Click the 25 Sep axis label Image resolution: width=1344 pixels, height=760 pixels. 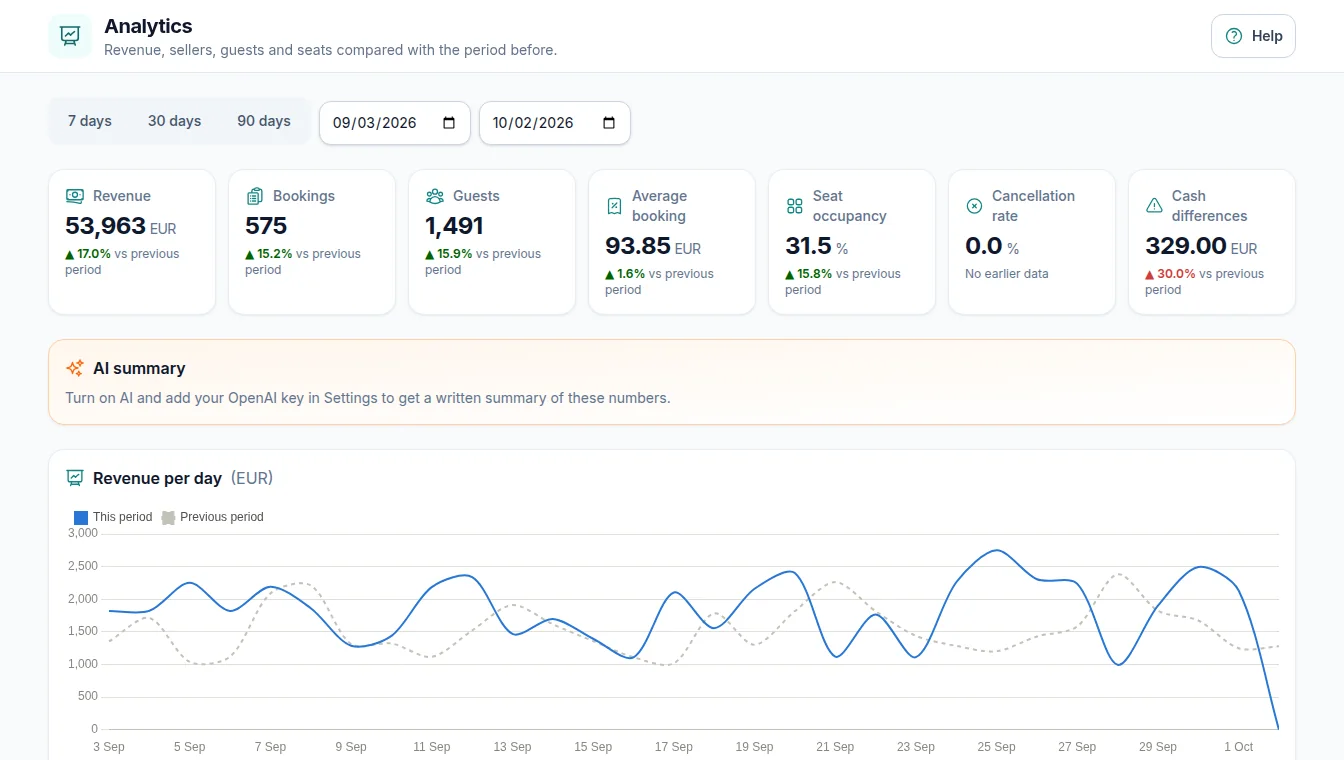(x=996, y=747)
